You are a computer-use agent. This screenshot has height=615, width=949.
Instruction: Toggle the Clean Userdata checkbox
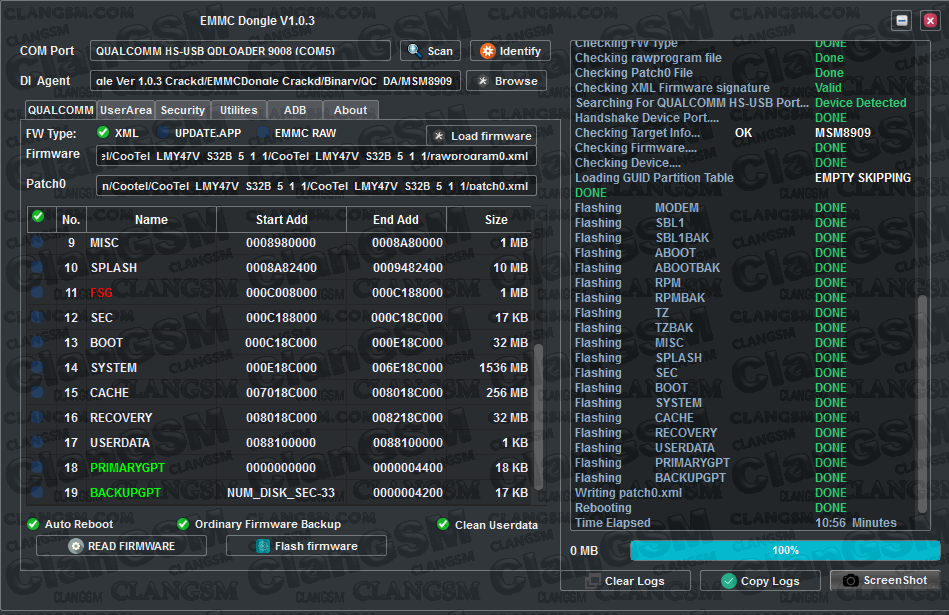click(443, 524)
